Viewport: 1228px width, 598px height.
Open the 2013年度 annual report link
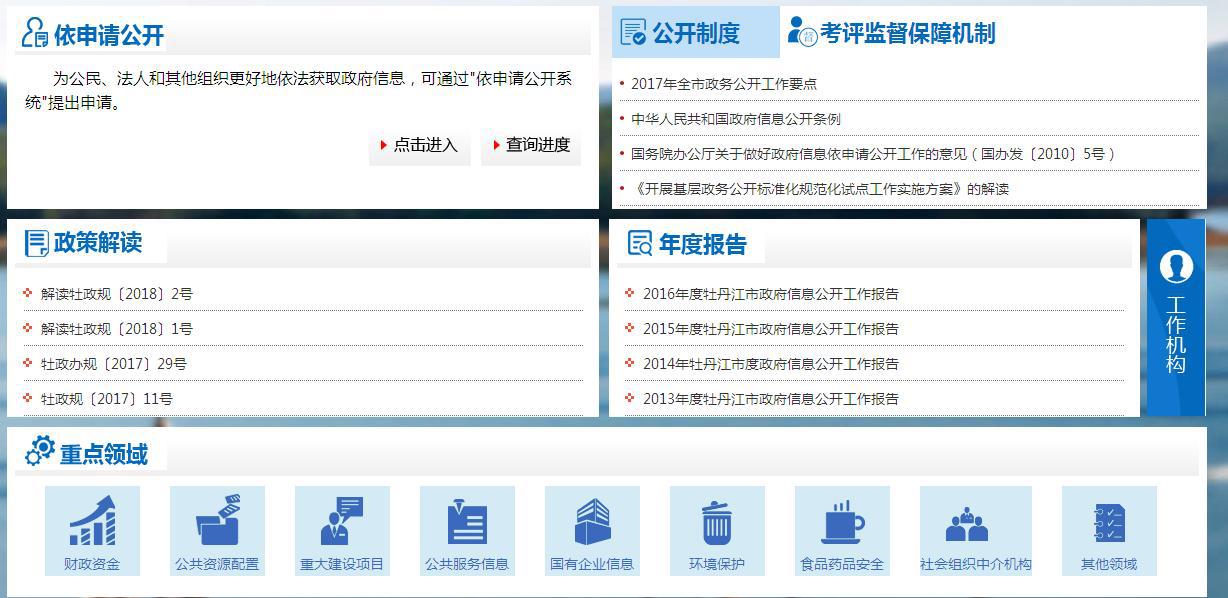[770, 399]
